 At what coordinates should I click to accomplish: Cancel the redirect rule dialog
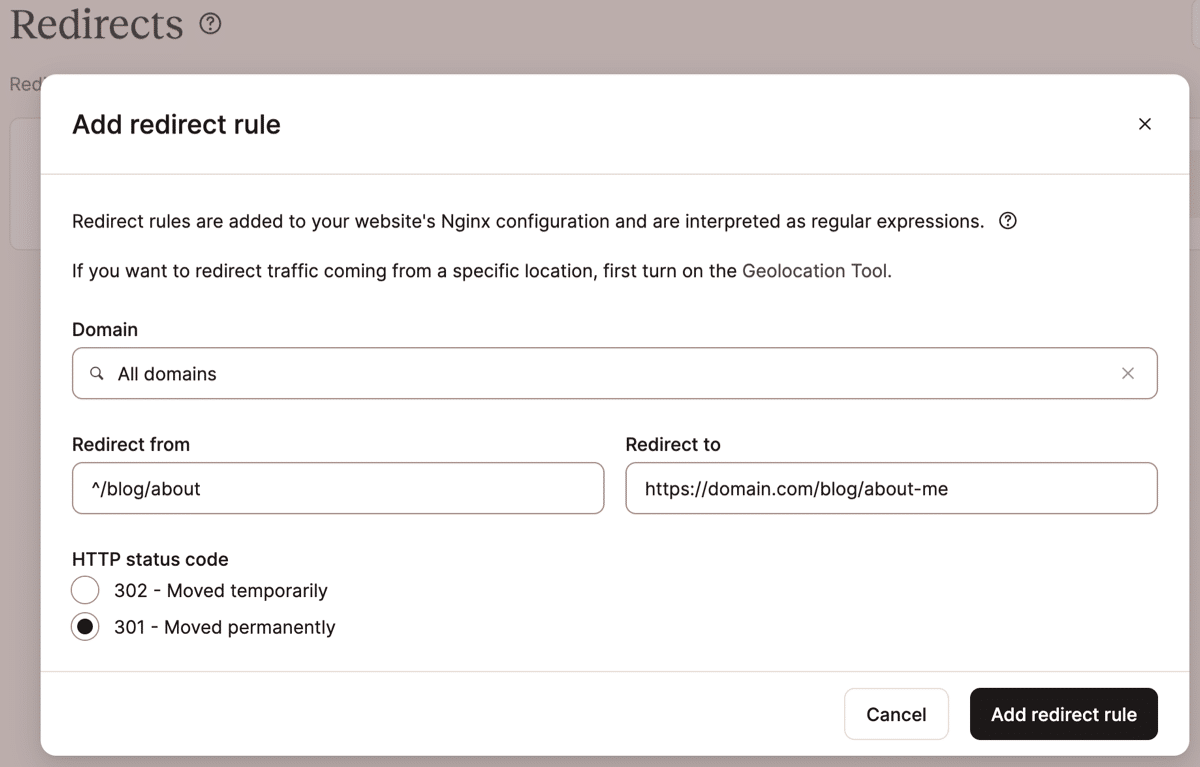[x=896, y=714]
